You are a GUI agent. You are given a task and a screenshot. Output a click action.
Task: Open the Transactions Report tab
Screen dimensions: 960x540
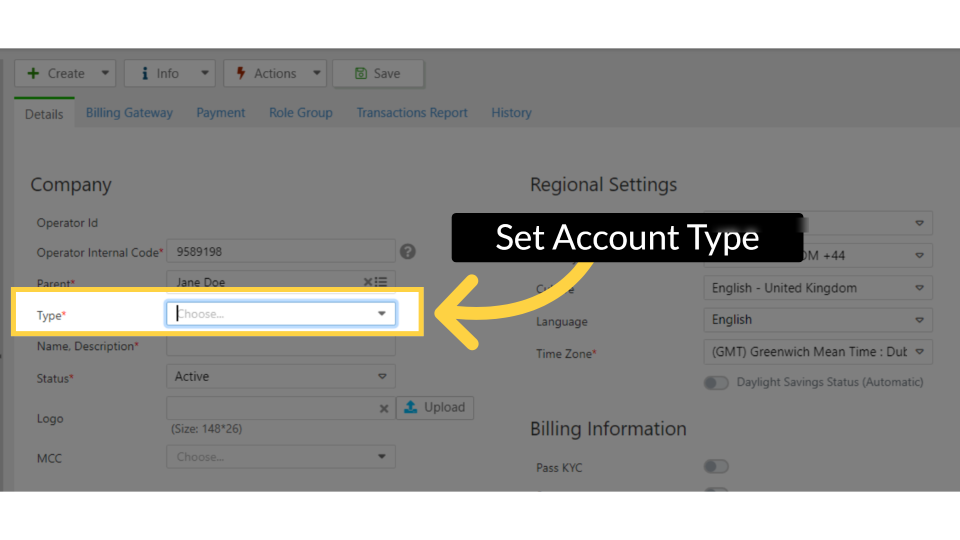click(x=412, y=113)
